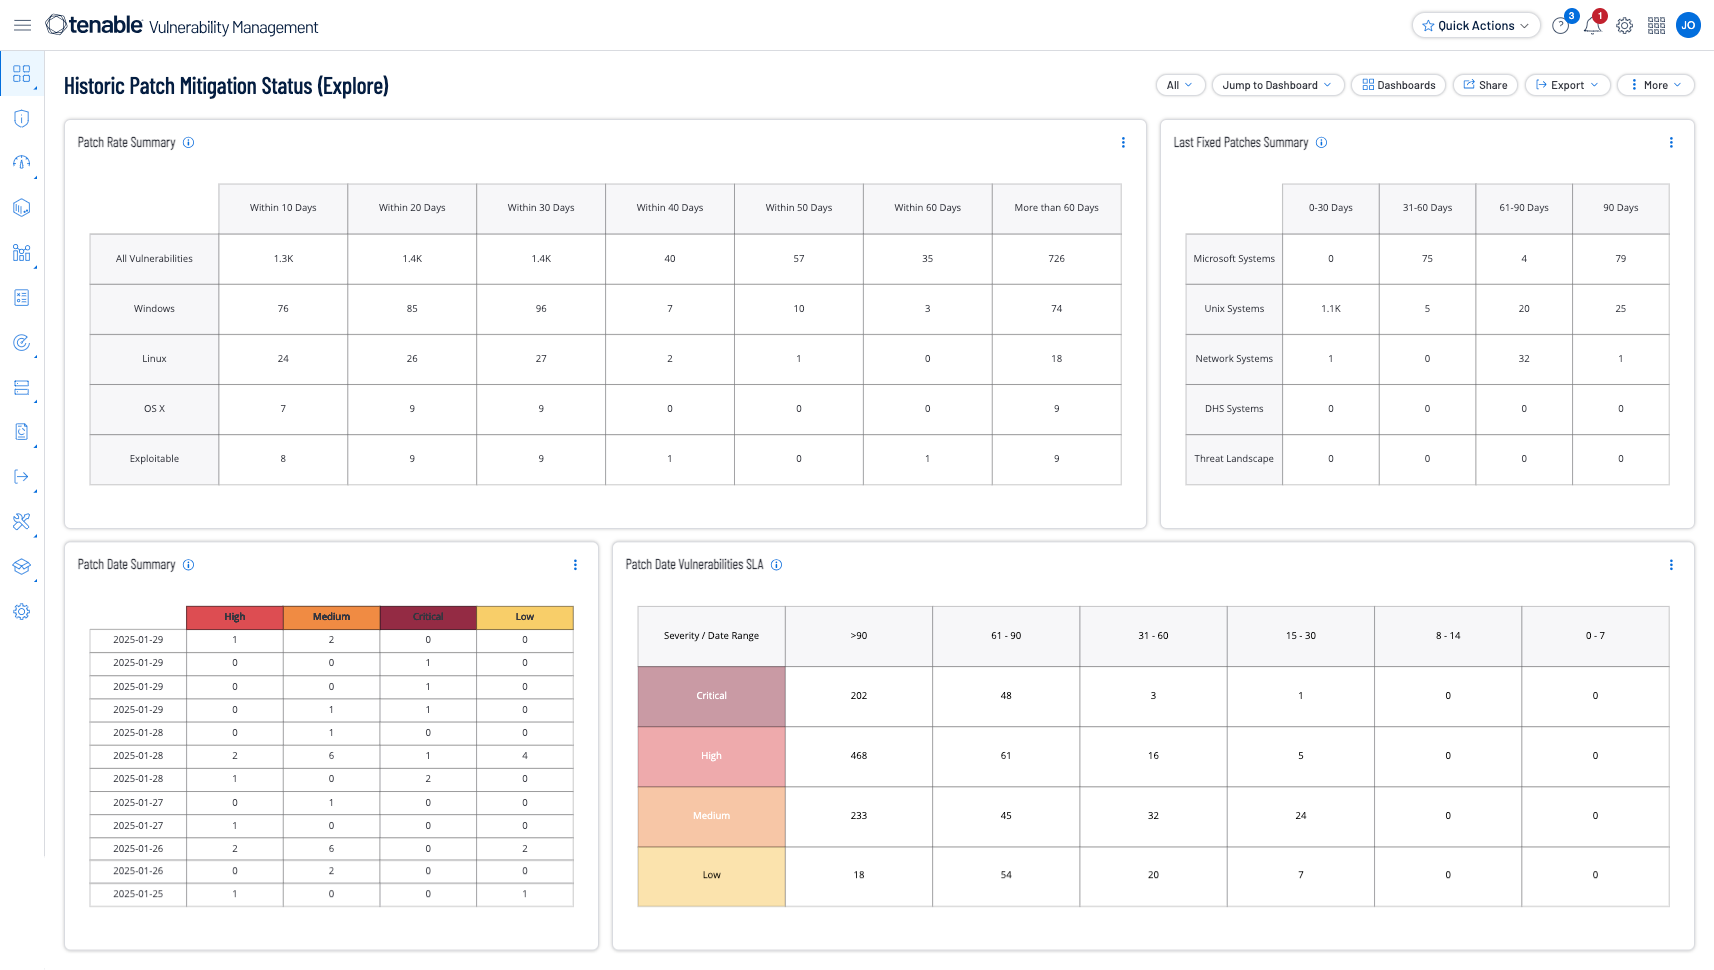
Task: Expand the More options dropdown
Action: (1656, 85)
